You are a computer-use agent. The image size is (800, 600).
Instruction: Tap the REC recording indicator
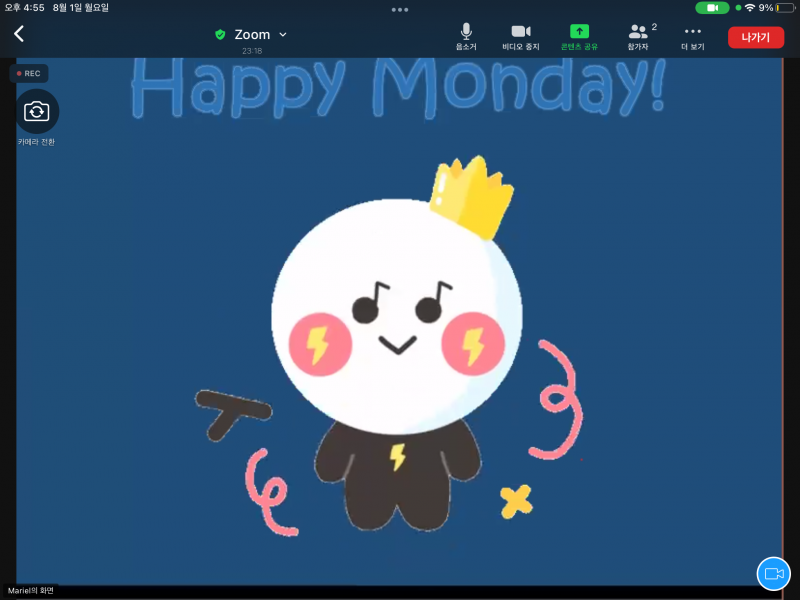click(x=29, y=73)
